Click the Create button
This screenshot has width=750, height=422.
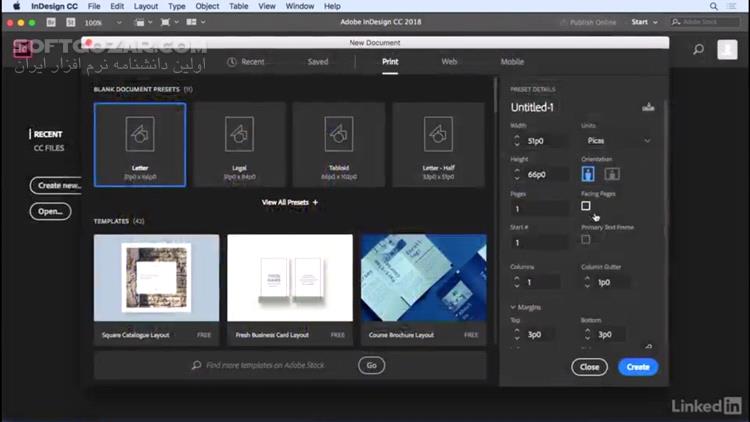coord(638,367)
